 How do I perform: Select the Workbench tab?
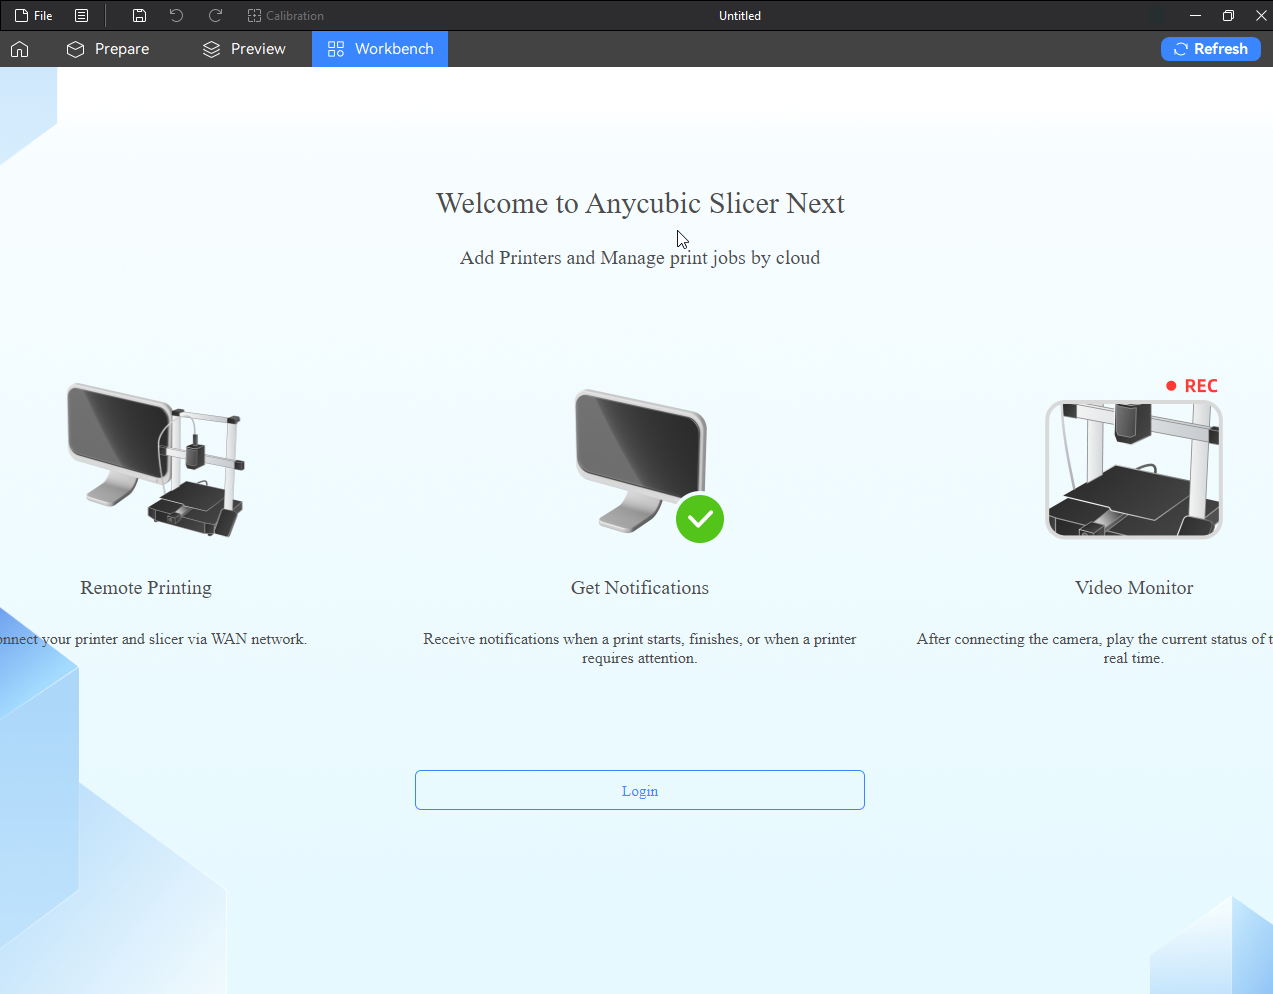(380, 49)
